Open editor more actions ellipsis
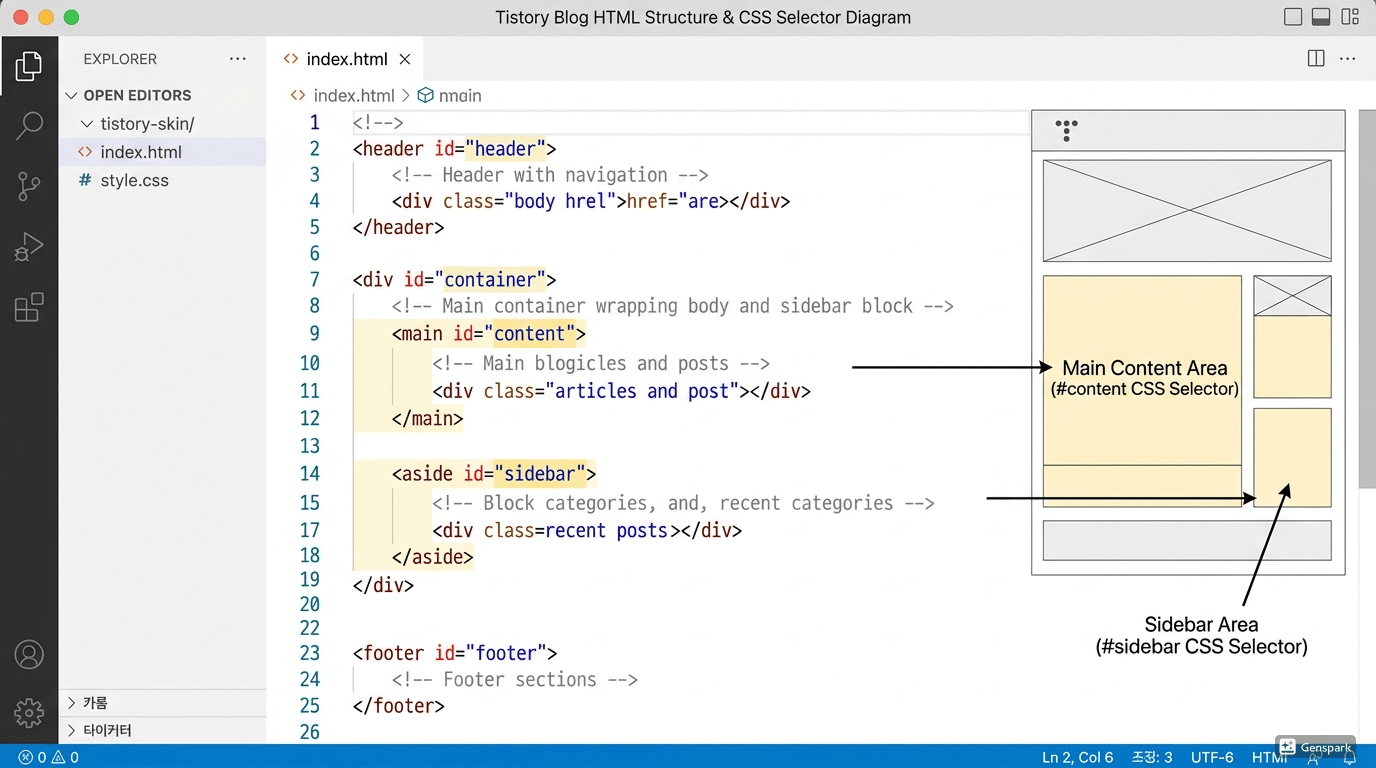Viewport: 1376px width, 768px height. 1348,59
